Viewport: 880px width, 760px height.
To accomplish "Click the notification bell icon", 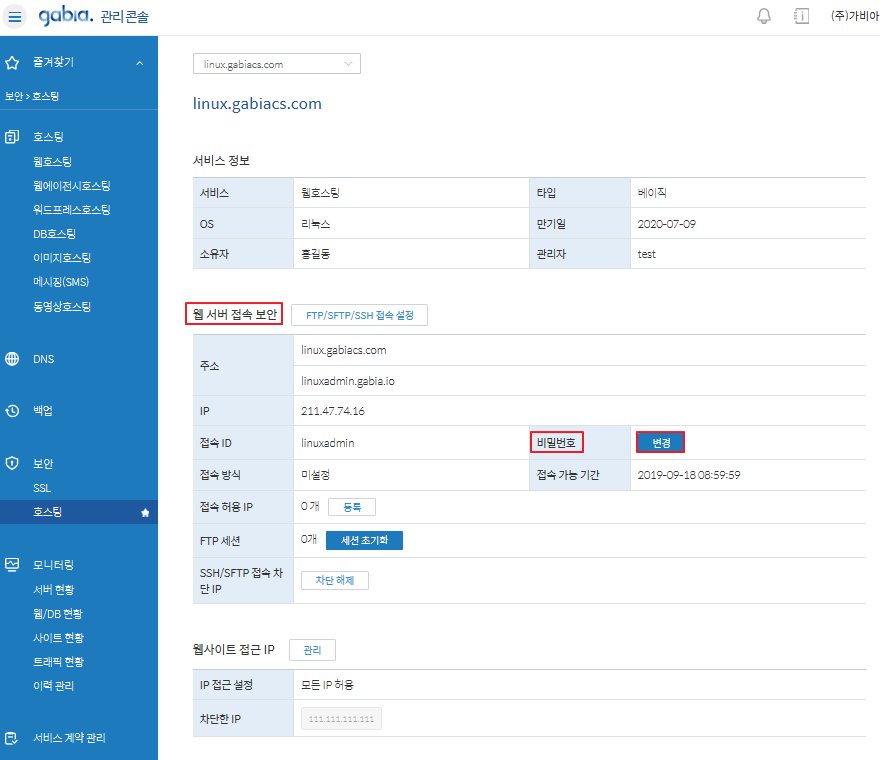I will point(764,16).
